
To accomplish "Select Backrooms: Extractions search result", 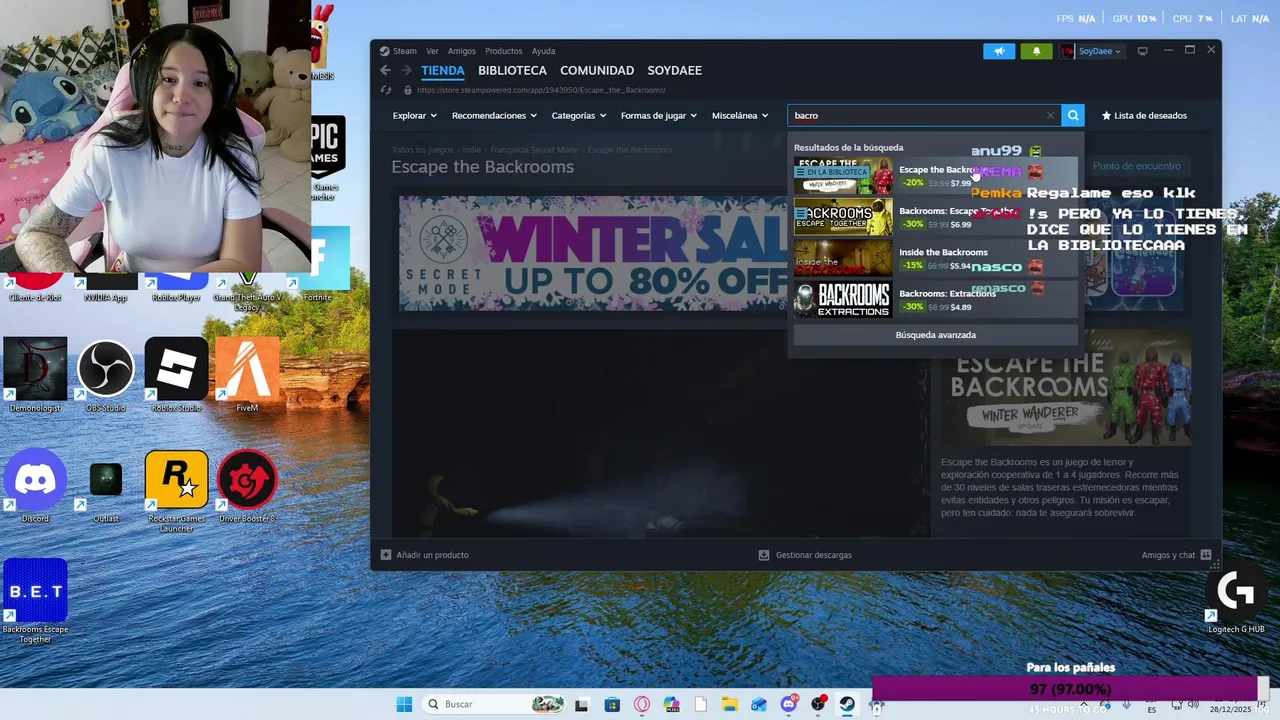I will point(936,299).
